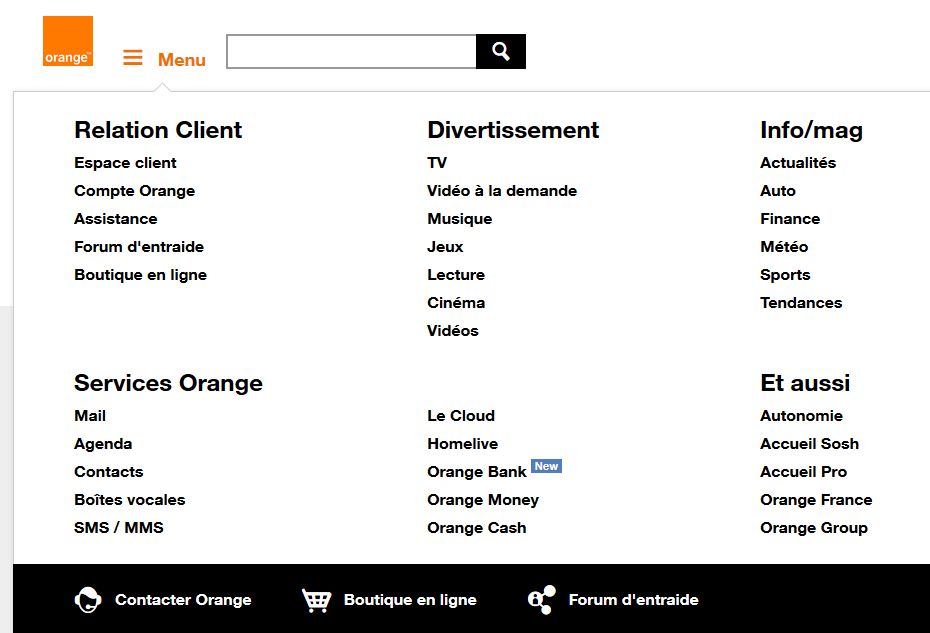The height and width of the screenshot is (633, 930).
Task: Open the hamburger Menu icon
Action: (x=133, y=57)
